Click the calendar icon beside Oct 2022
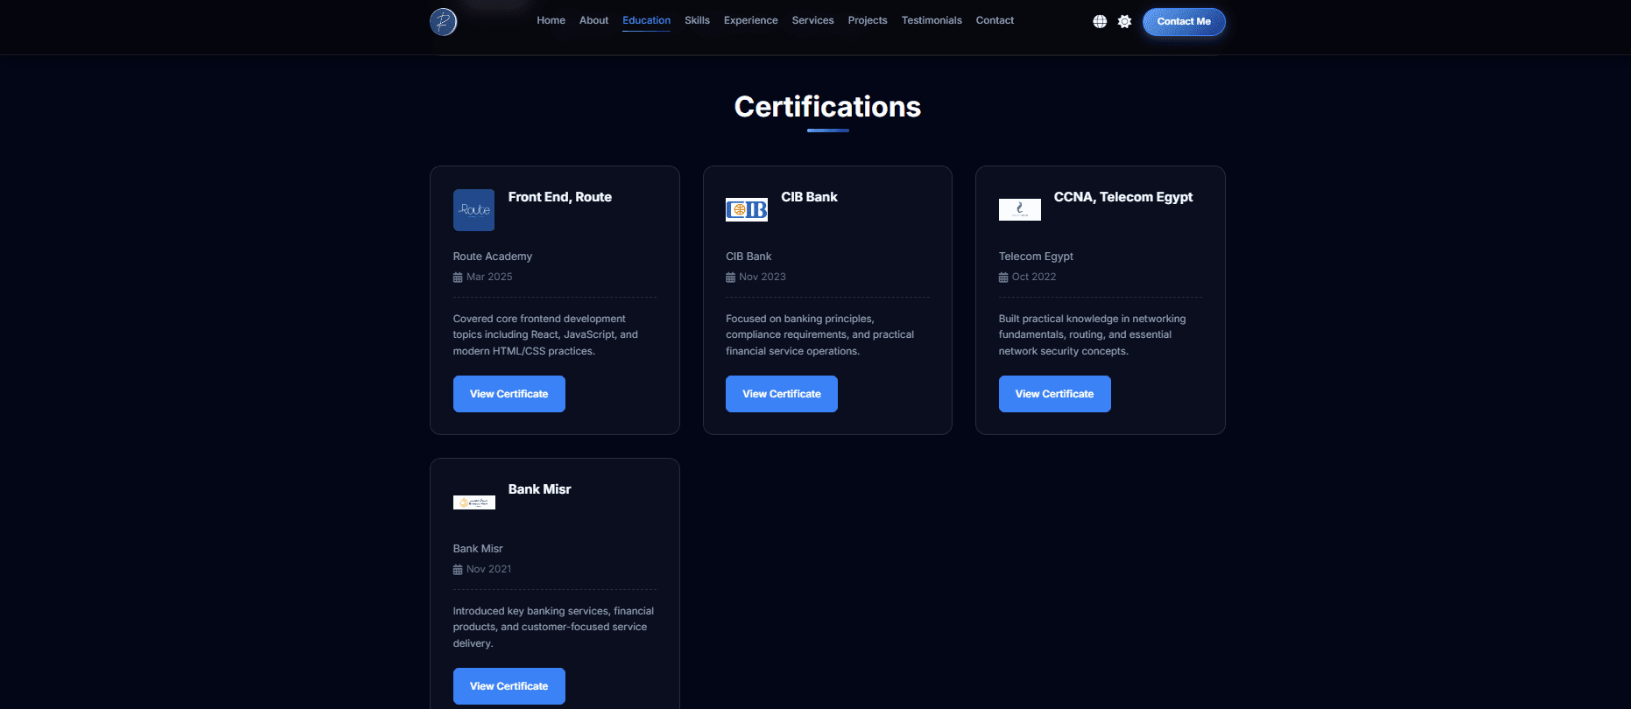The height and width of the screenshot is (709, 1631). coord(1003,277)
